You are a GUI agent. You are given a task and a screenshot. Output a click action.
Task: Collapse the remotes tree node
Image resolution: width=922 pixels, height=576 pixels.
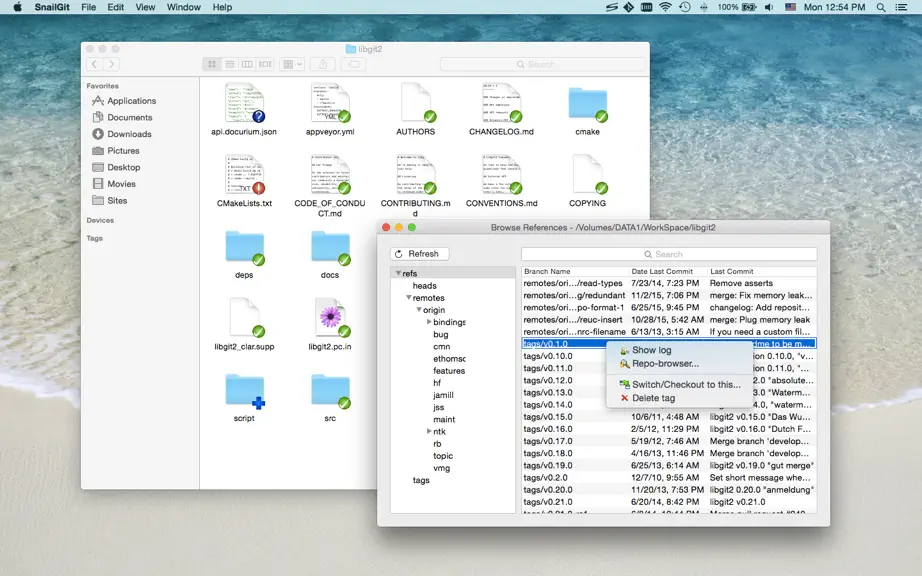pyautogui.click(x=409, y=297)
